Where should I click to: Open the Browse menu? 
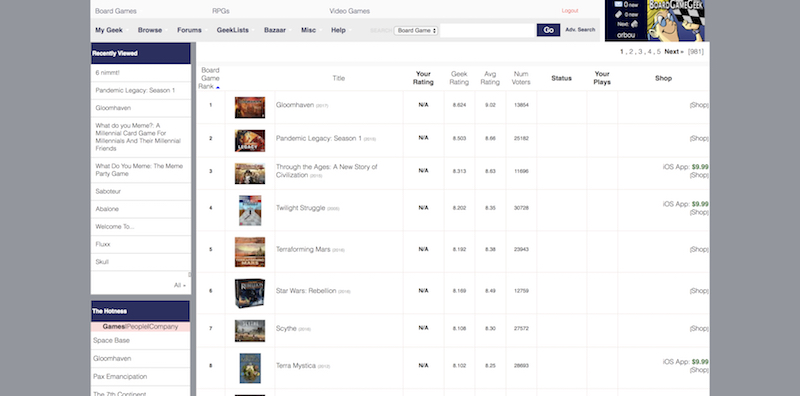click(149, 30)
